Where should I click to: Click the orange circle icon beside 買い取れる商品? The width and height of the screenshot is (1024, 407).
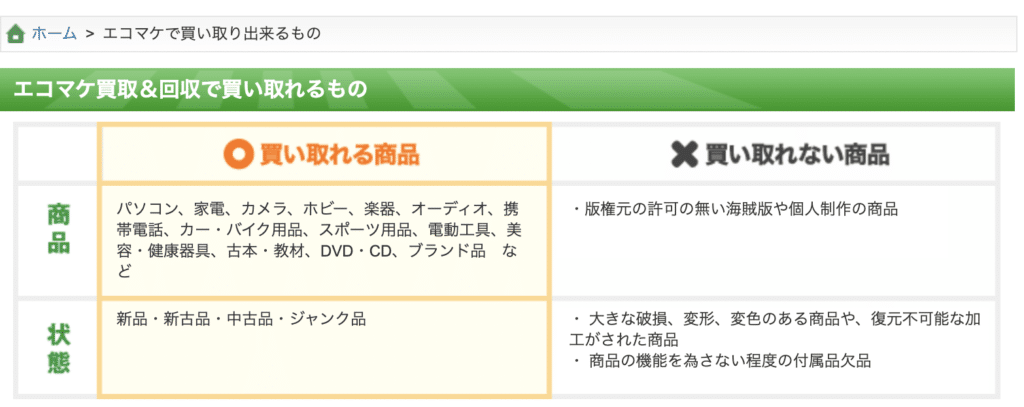[238, 155]
